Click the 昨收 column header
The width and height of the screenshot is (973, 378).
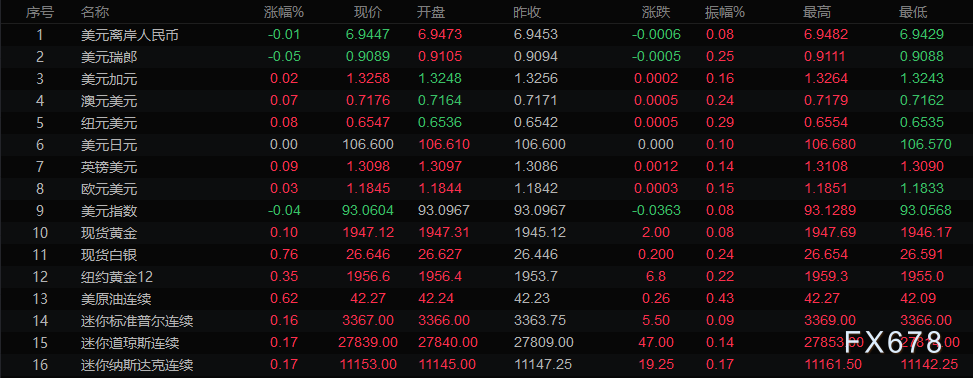(x=528, y=12)
